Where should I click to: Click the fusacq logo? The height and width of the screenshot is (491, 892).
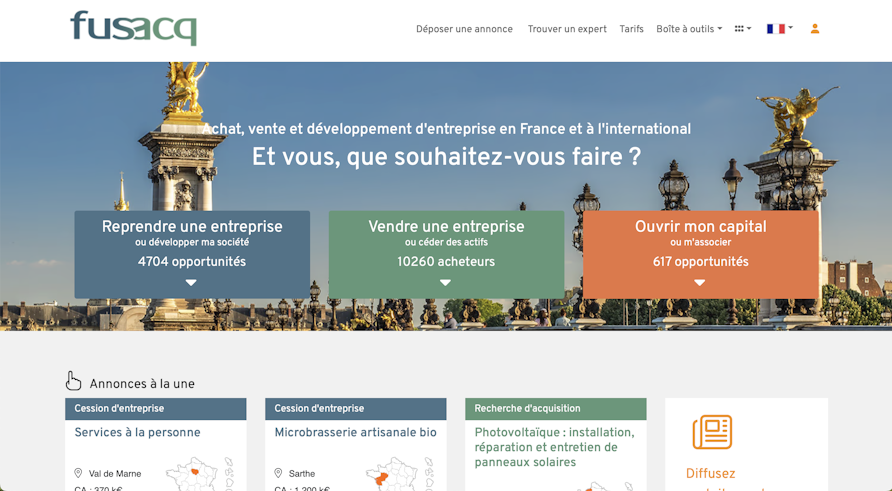134,28
